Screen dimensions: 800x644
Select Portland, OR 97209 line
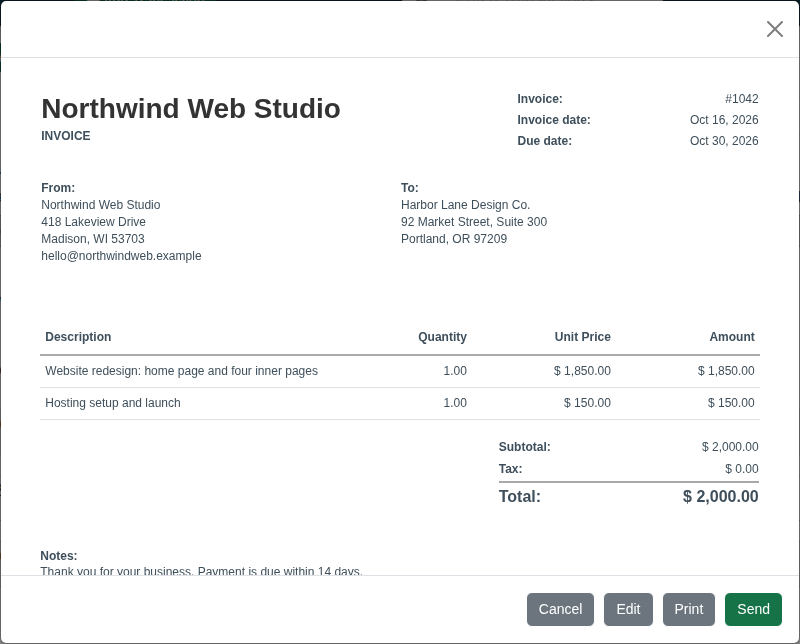(454, 239)
